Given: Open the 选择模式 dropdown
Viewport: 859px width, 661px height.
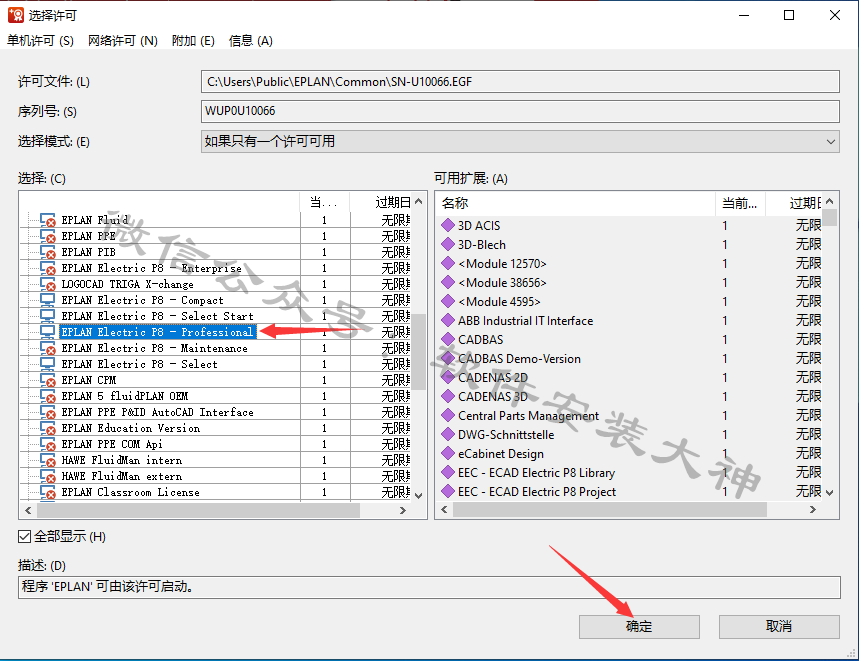Looking at the screenshot, I should tap(520, 141).
